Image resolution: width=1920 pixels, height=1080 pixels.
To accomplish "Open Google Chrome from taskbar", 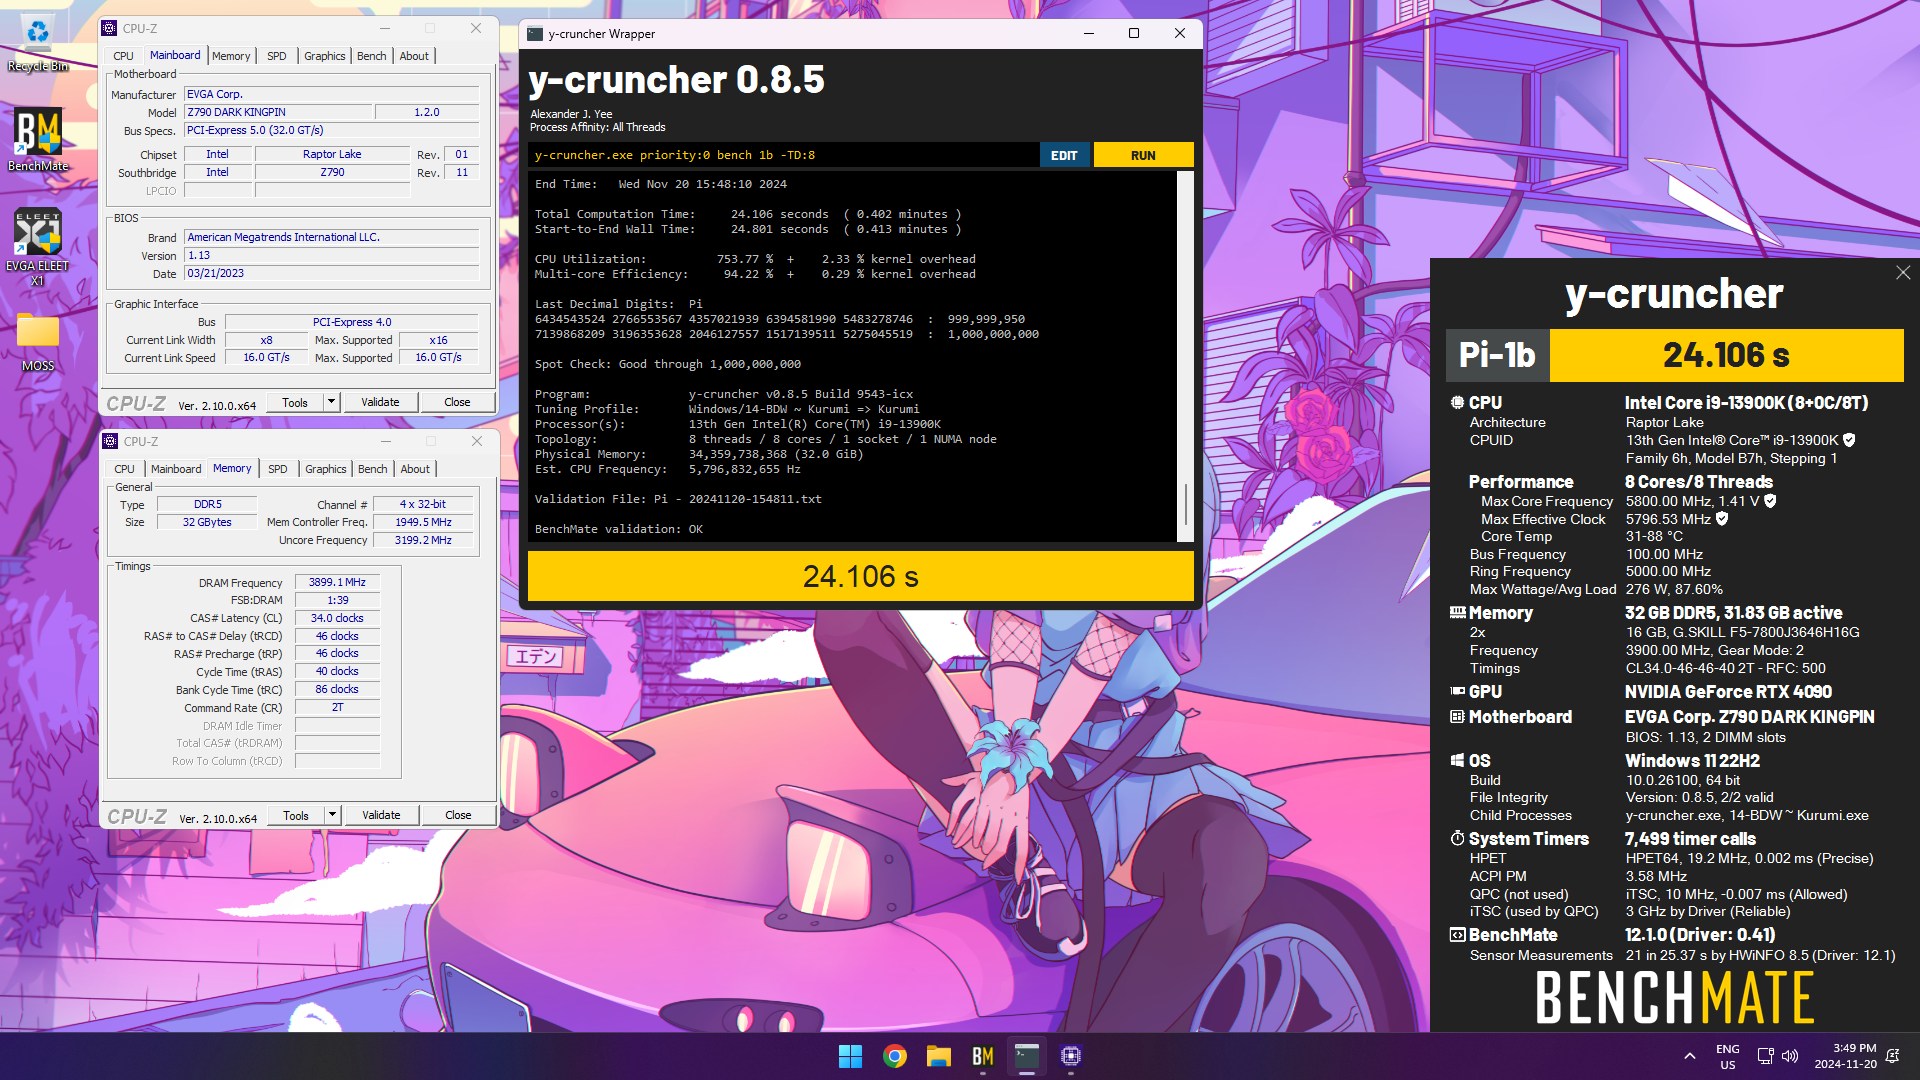I will 895,1056.
